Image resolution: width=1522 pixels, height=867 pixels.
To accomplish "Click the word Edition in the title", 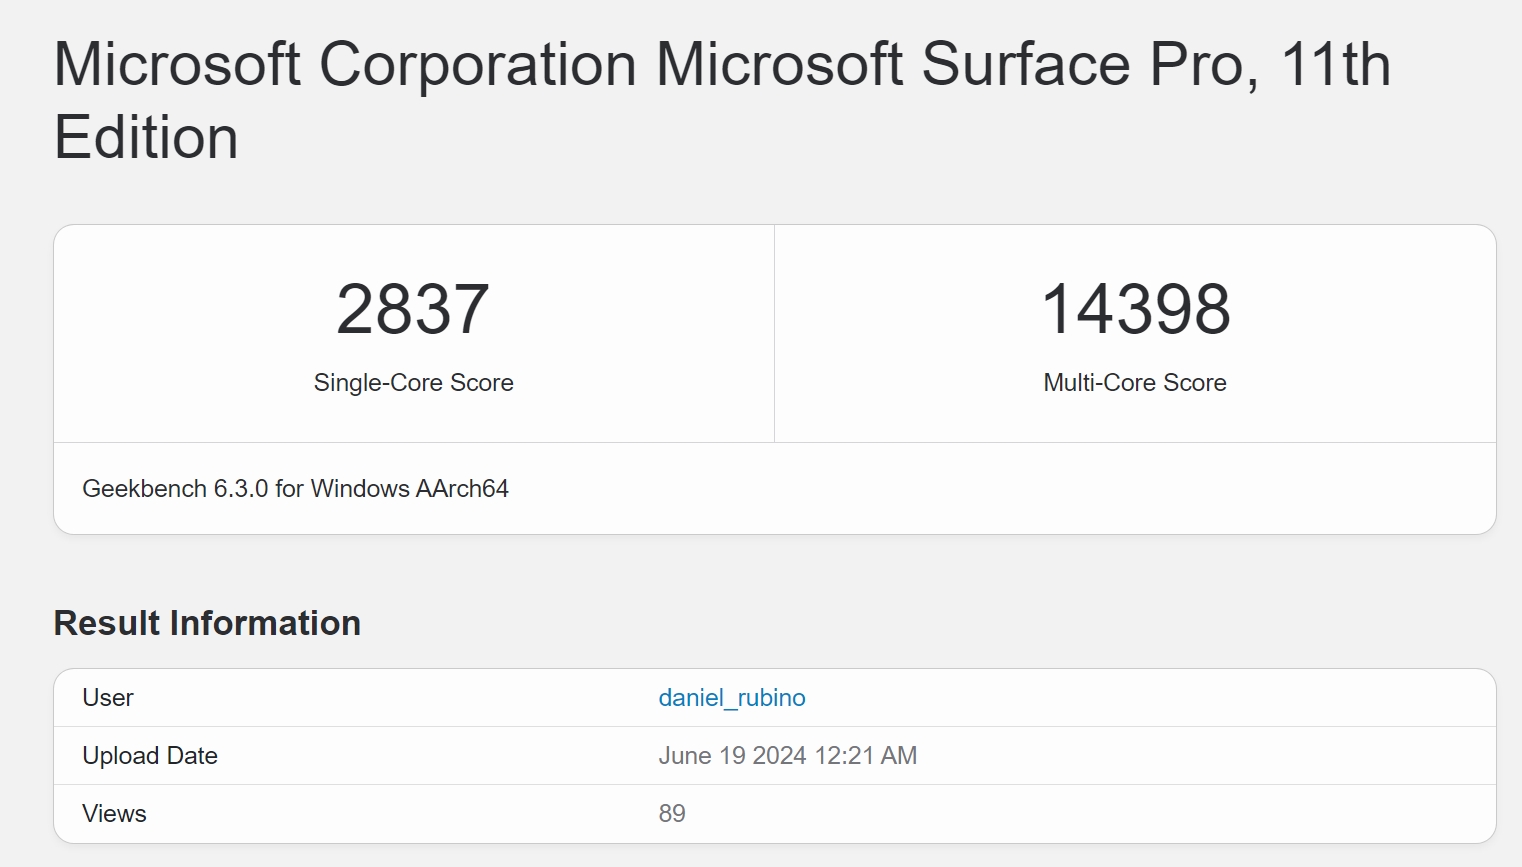I will [x=146, y=138].
